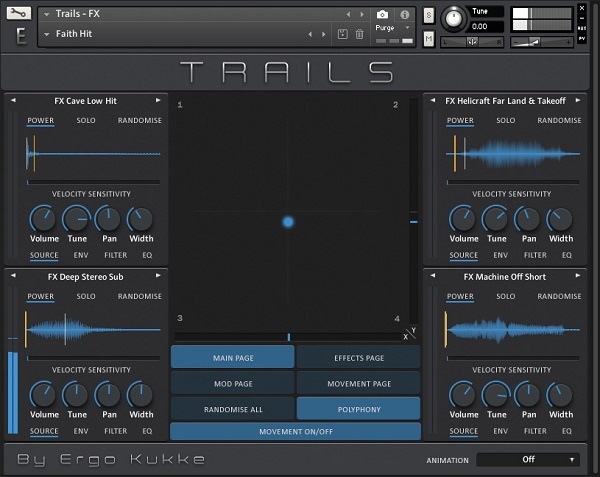
Task: Toggle POWER for FX Machine Off Short
Action: click(460, 296)
